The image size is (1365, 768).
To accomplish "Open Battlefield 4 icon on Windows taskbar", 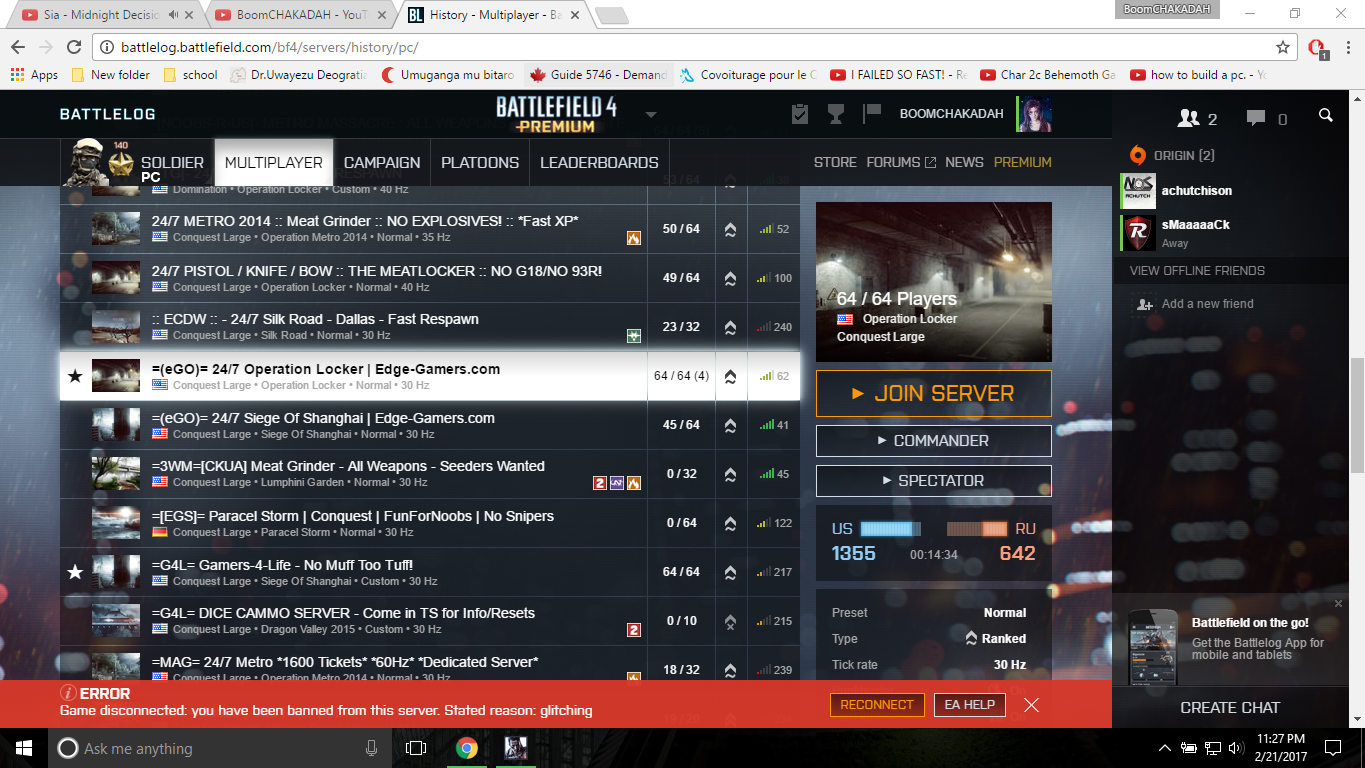I will tap(515, 748).
